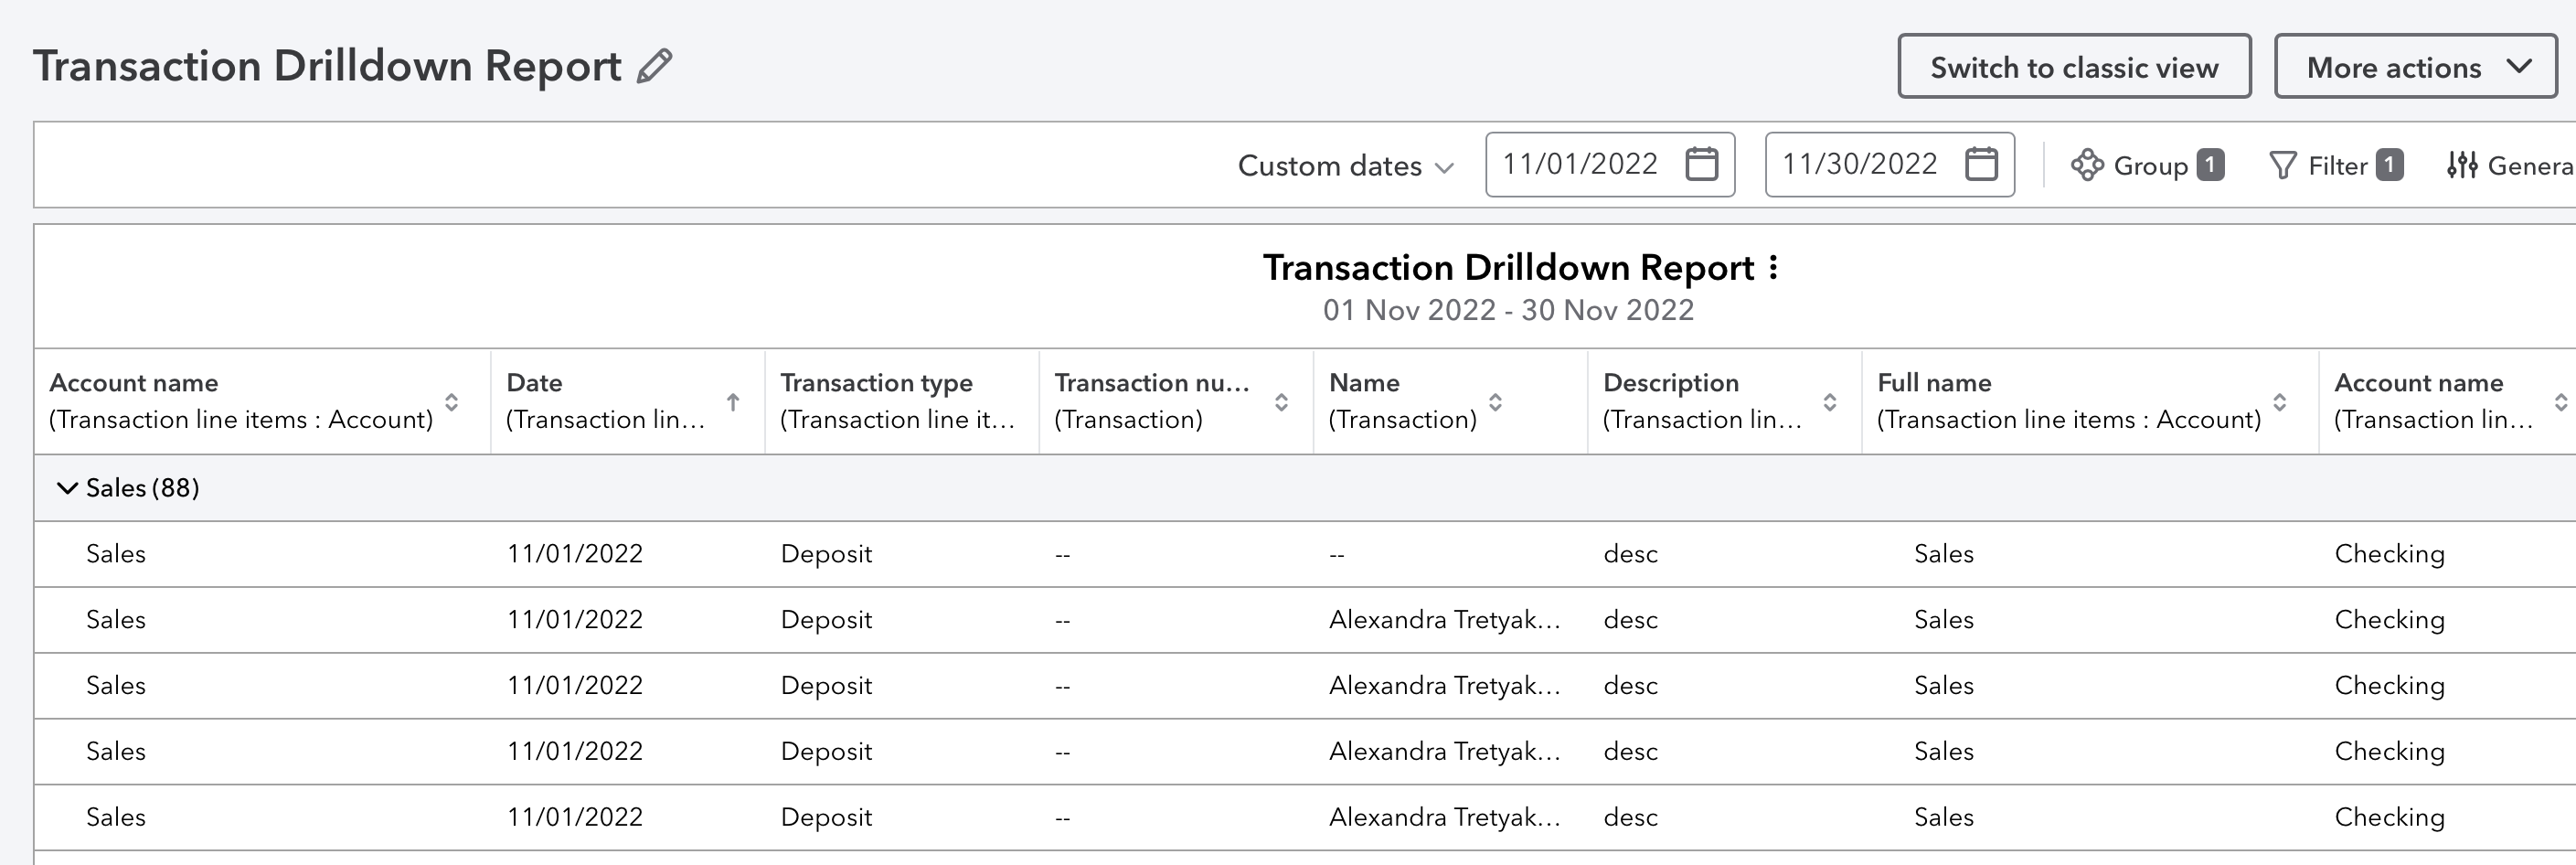
Task: Collapse the Sales (88) group
Action: point(67,488)
